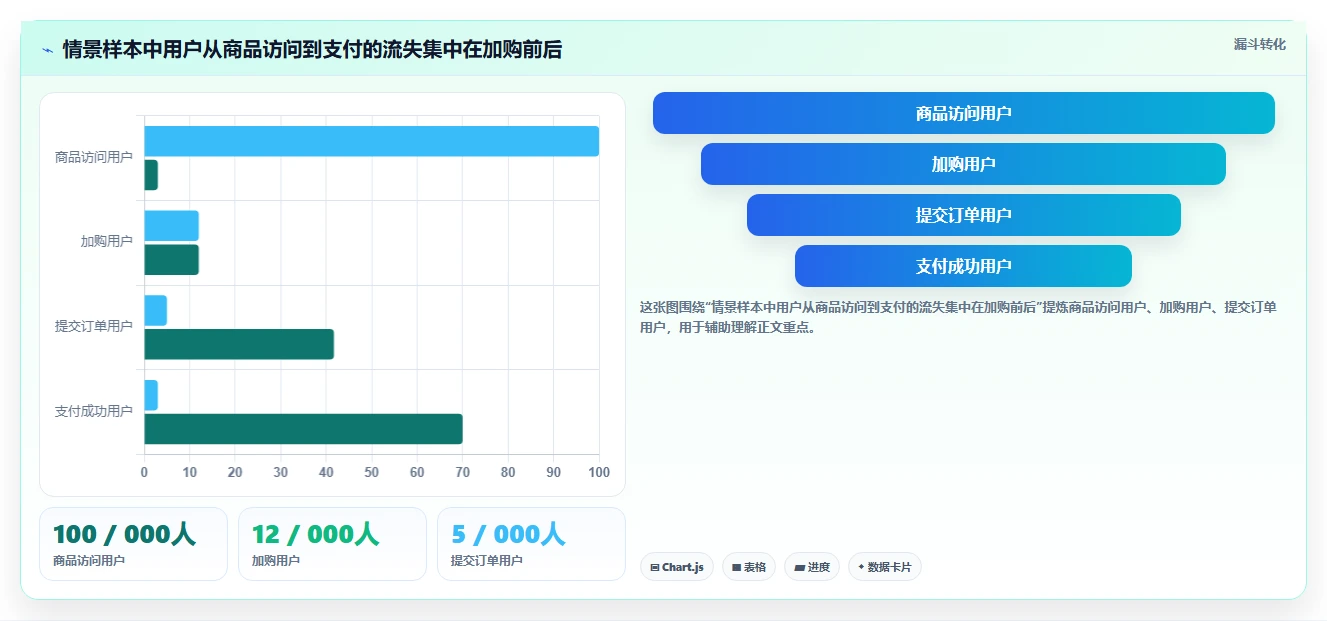This screenshot has width=1327, height=621.
Task: Click the 商品访问用户 y-axis label
Action: tap(94, 157)
